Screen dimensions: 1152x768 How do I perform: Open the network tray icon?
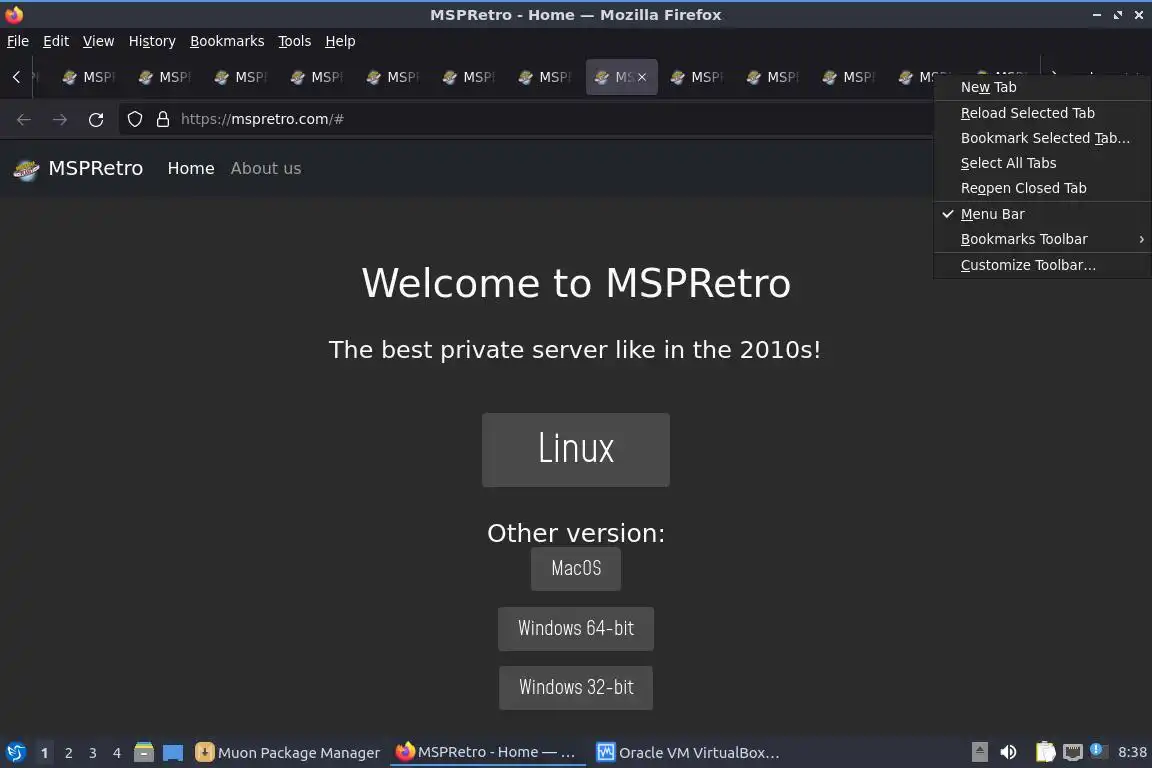(x=1073, y=752)
